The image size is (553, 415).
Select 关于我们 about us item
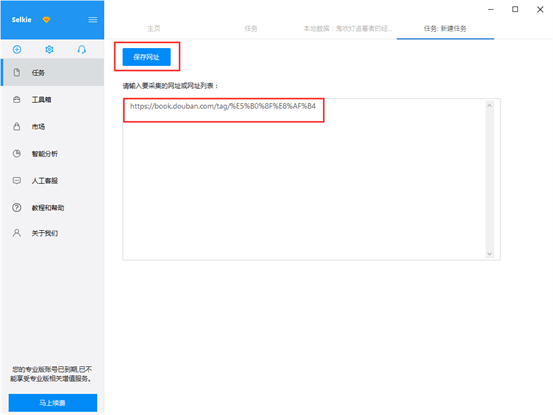coord(52,233)
